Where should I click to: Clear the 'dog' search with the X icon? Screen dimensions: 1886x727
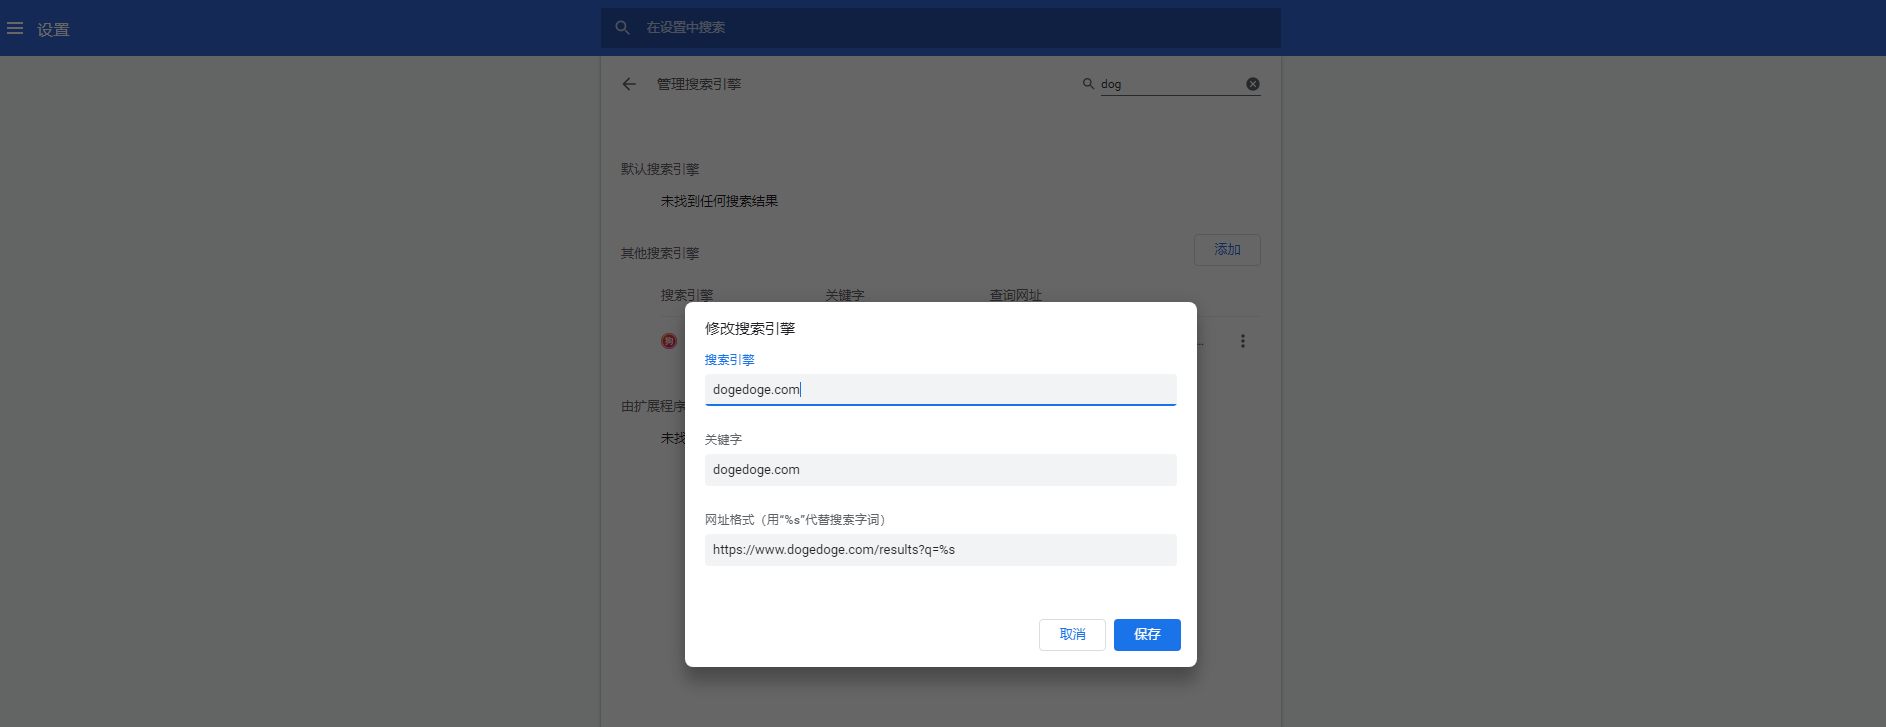(1252, 84)
